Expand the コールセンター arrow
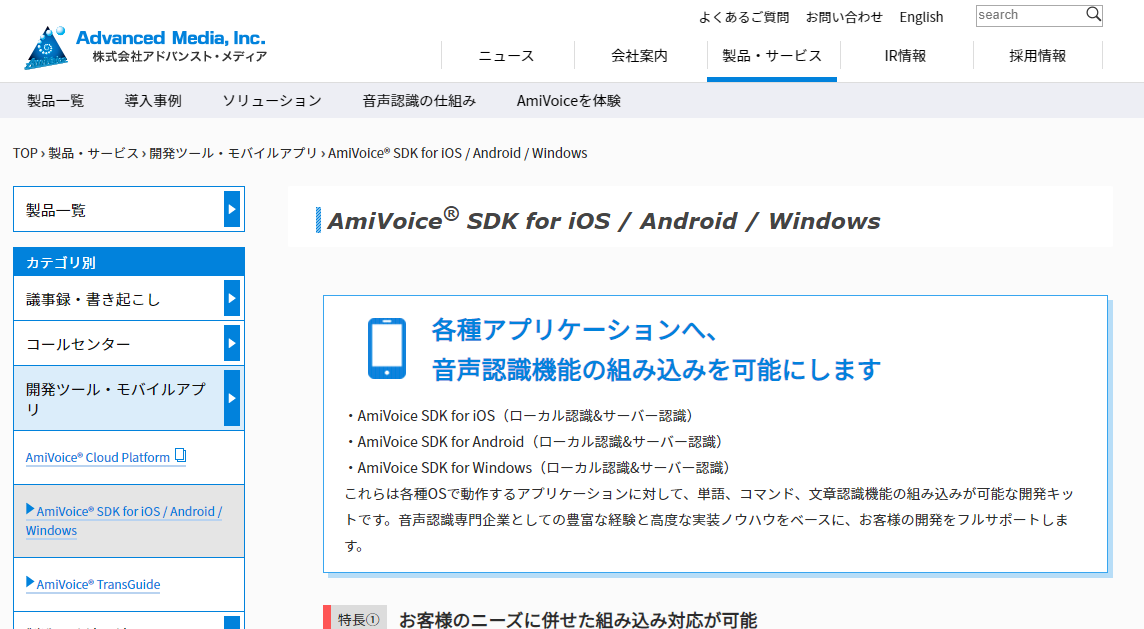The image size is (1144, 629). click(x=232, y=343)
